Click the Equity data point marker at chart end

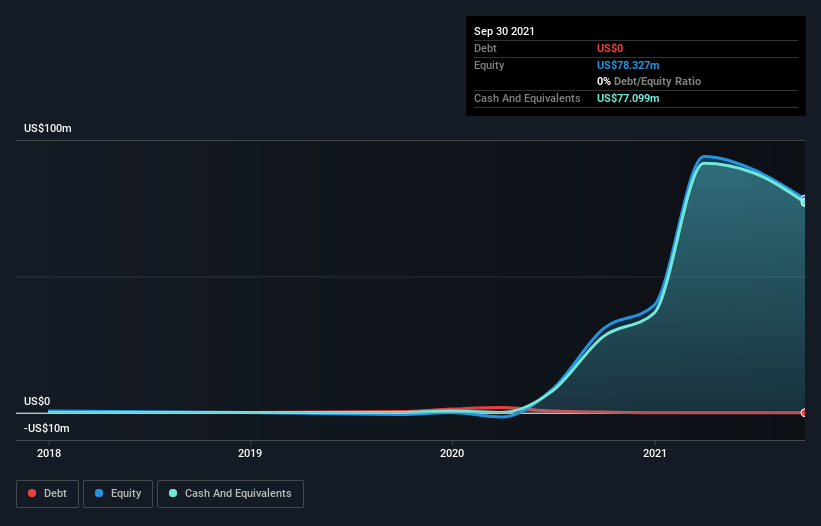(x=804, y=199)
